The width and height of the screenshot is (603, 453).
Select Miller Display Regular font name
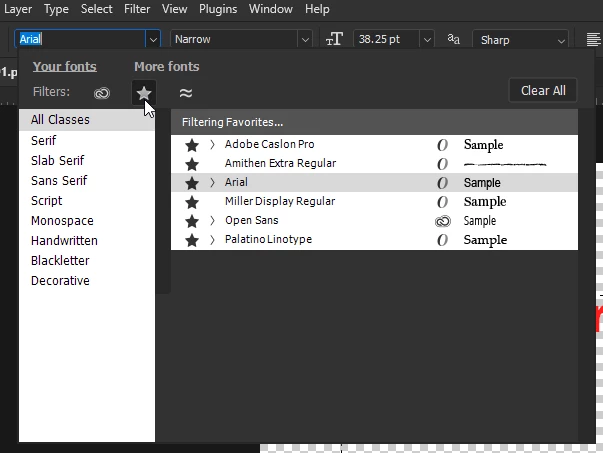tap(280, 201)
